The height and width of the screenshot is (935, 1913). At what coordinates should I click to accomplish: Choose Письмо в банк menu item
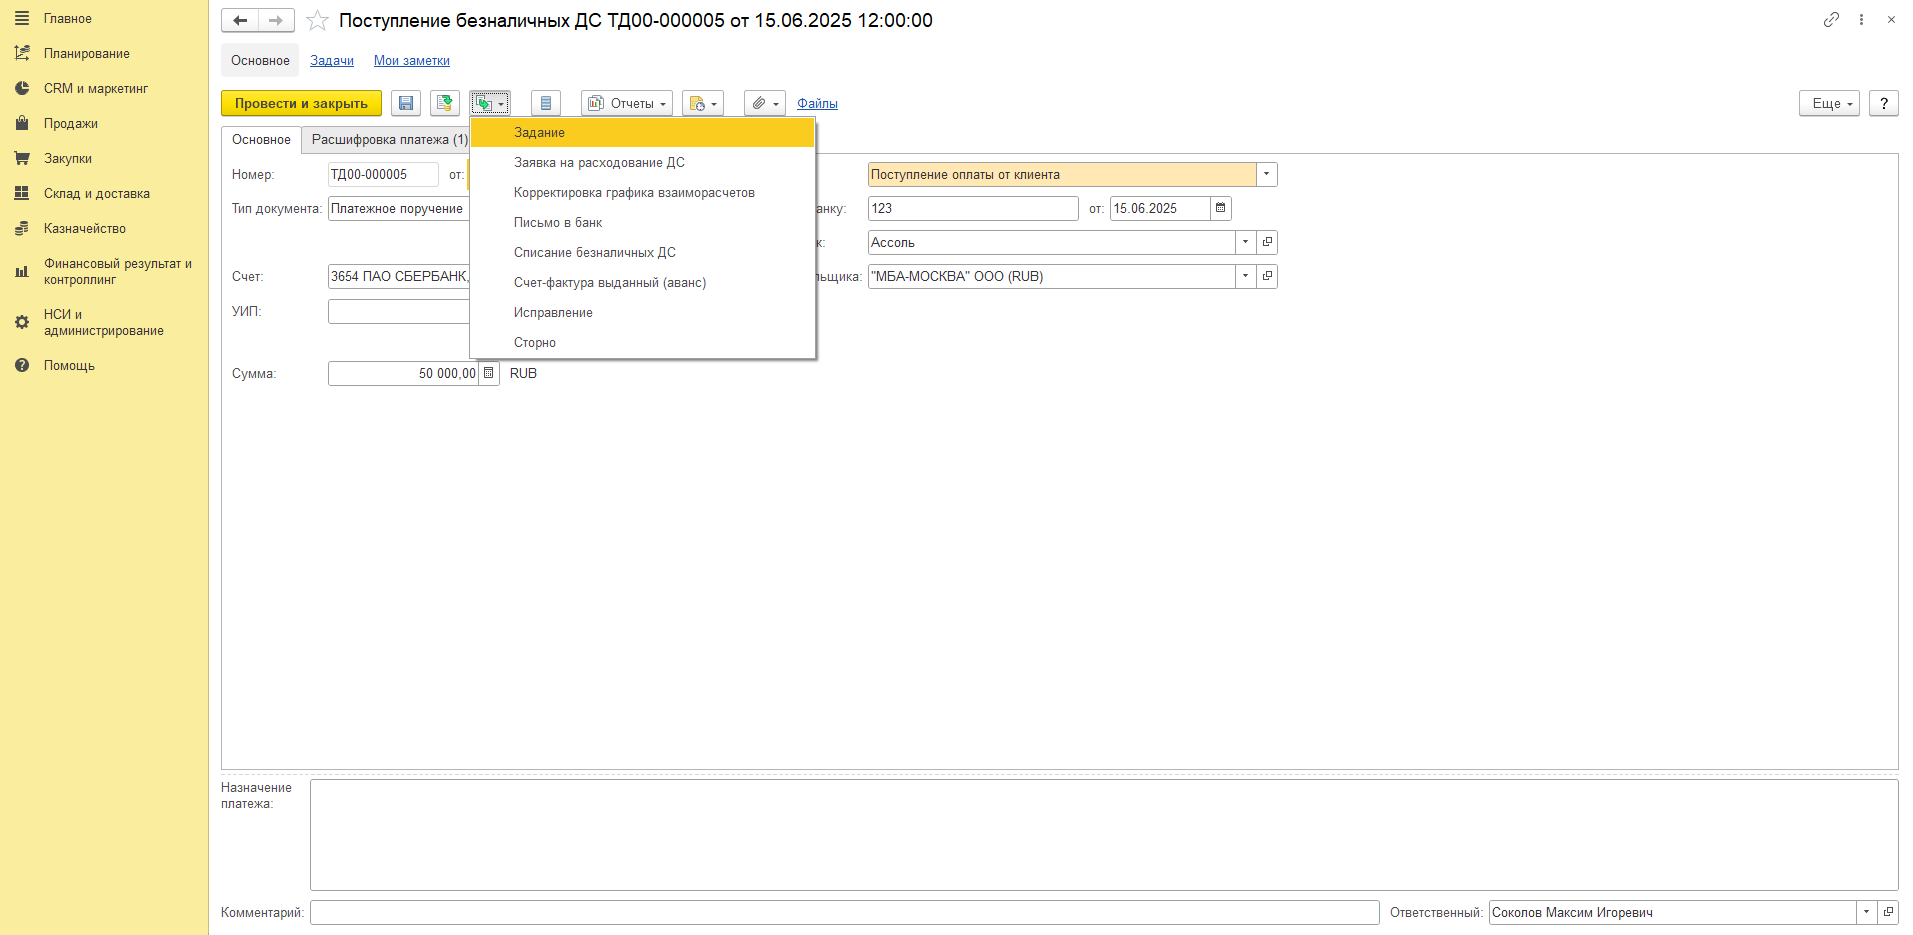[643, 222]
